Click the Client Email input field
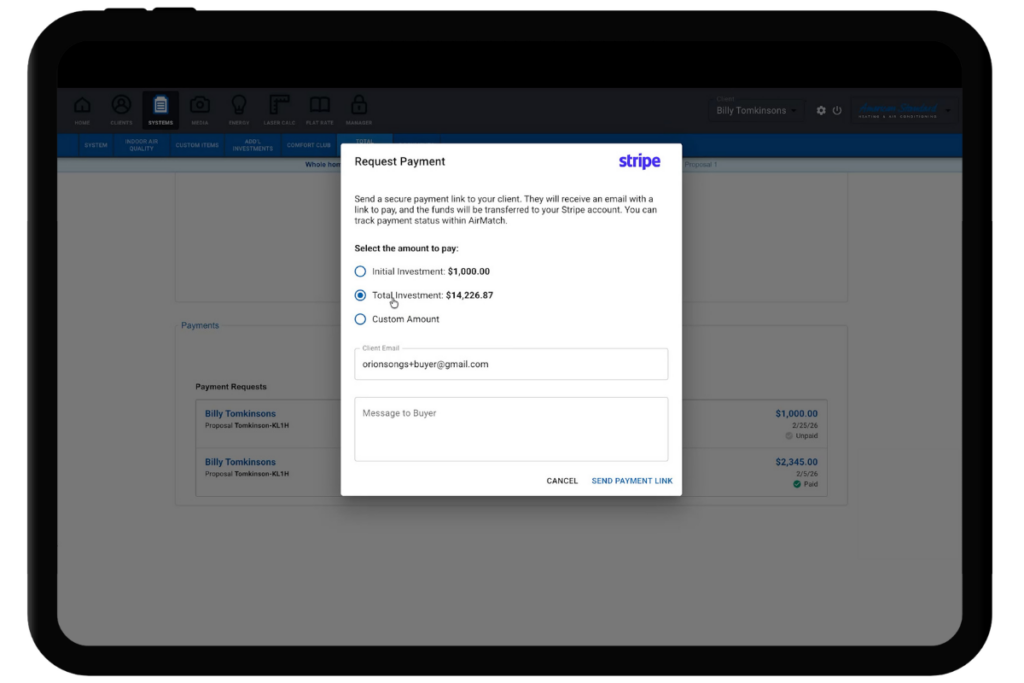The height and width of the screenshot is (683, 1024). tap(511, 365)
